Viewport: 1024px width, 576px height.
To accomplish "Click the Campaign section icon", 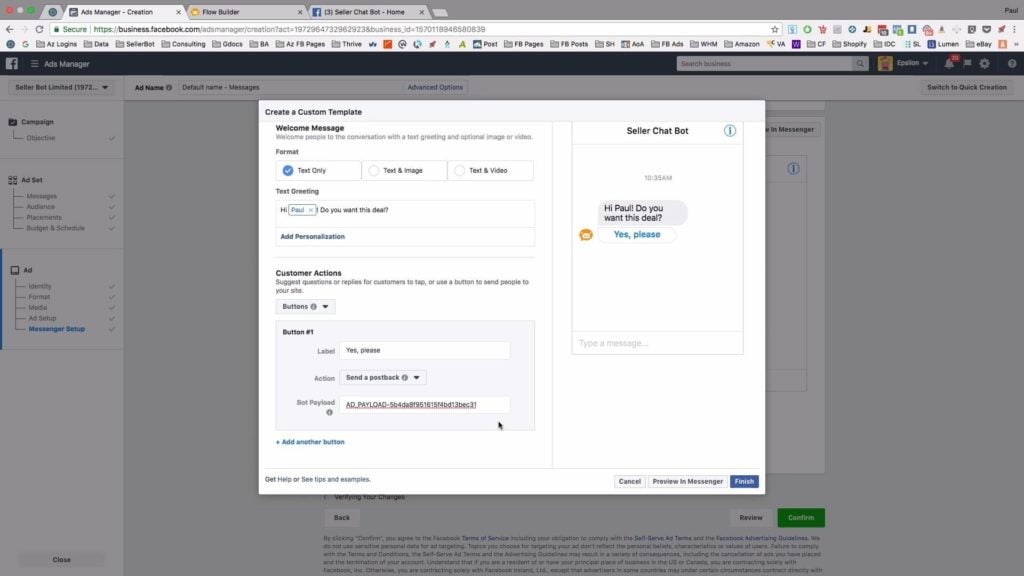I will click(x=12, y=122).
